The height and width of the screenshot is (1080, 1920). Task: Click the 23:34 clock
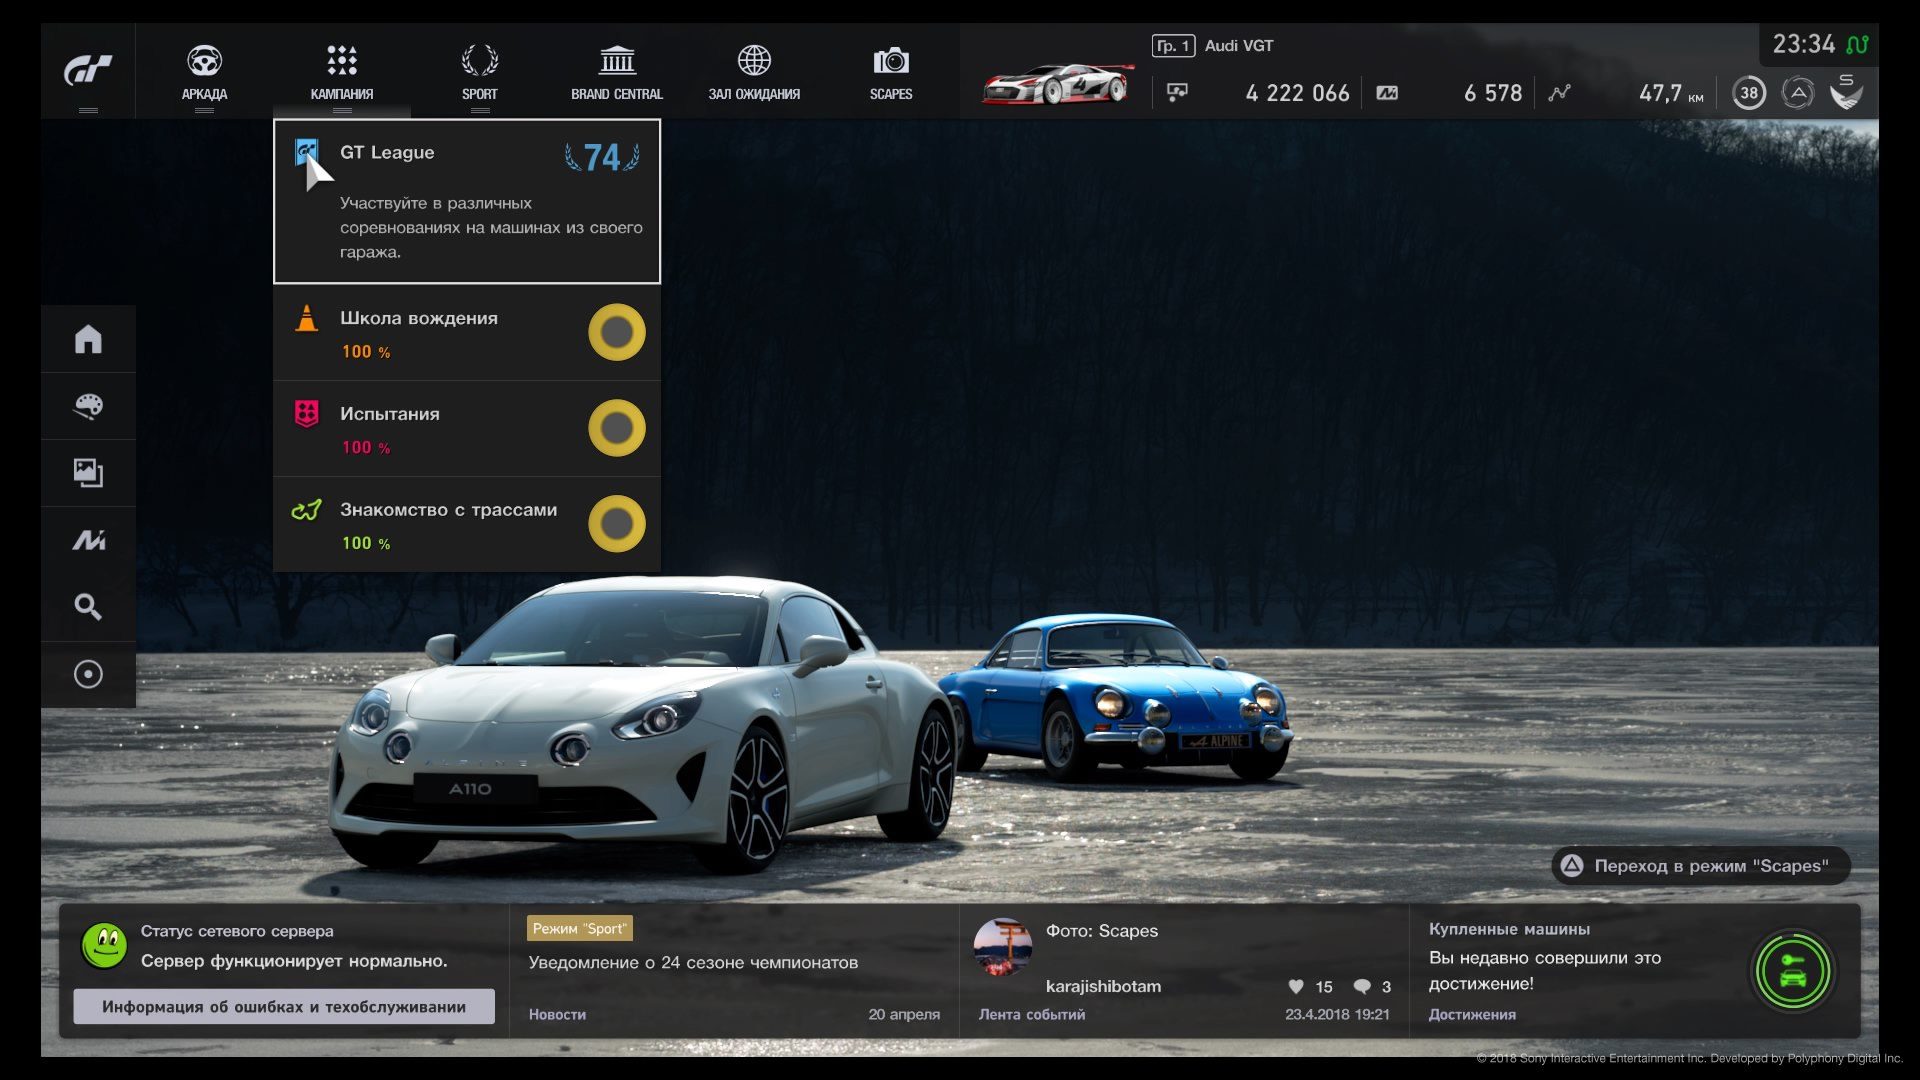coord(1804,45)
